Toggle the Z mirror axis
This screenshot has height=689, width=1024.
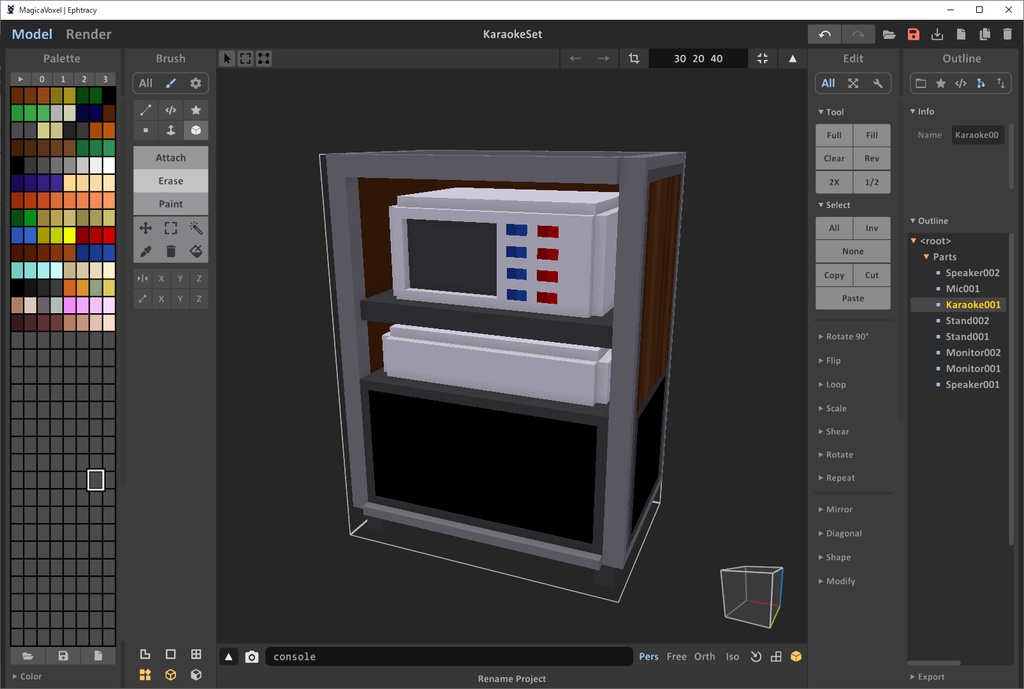click(199, 278)
